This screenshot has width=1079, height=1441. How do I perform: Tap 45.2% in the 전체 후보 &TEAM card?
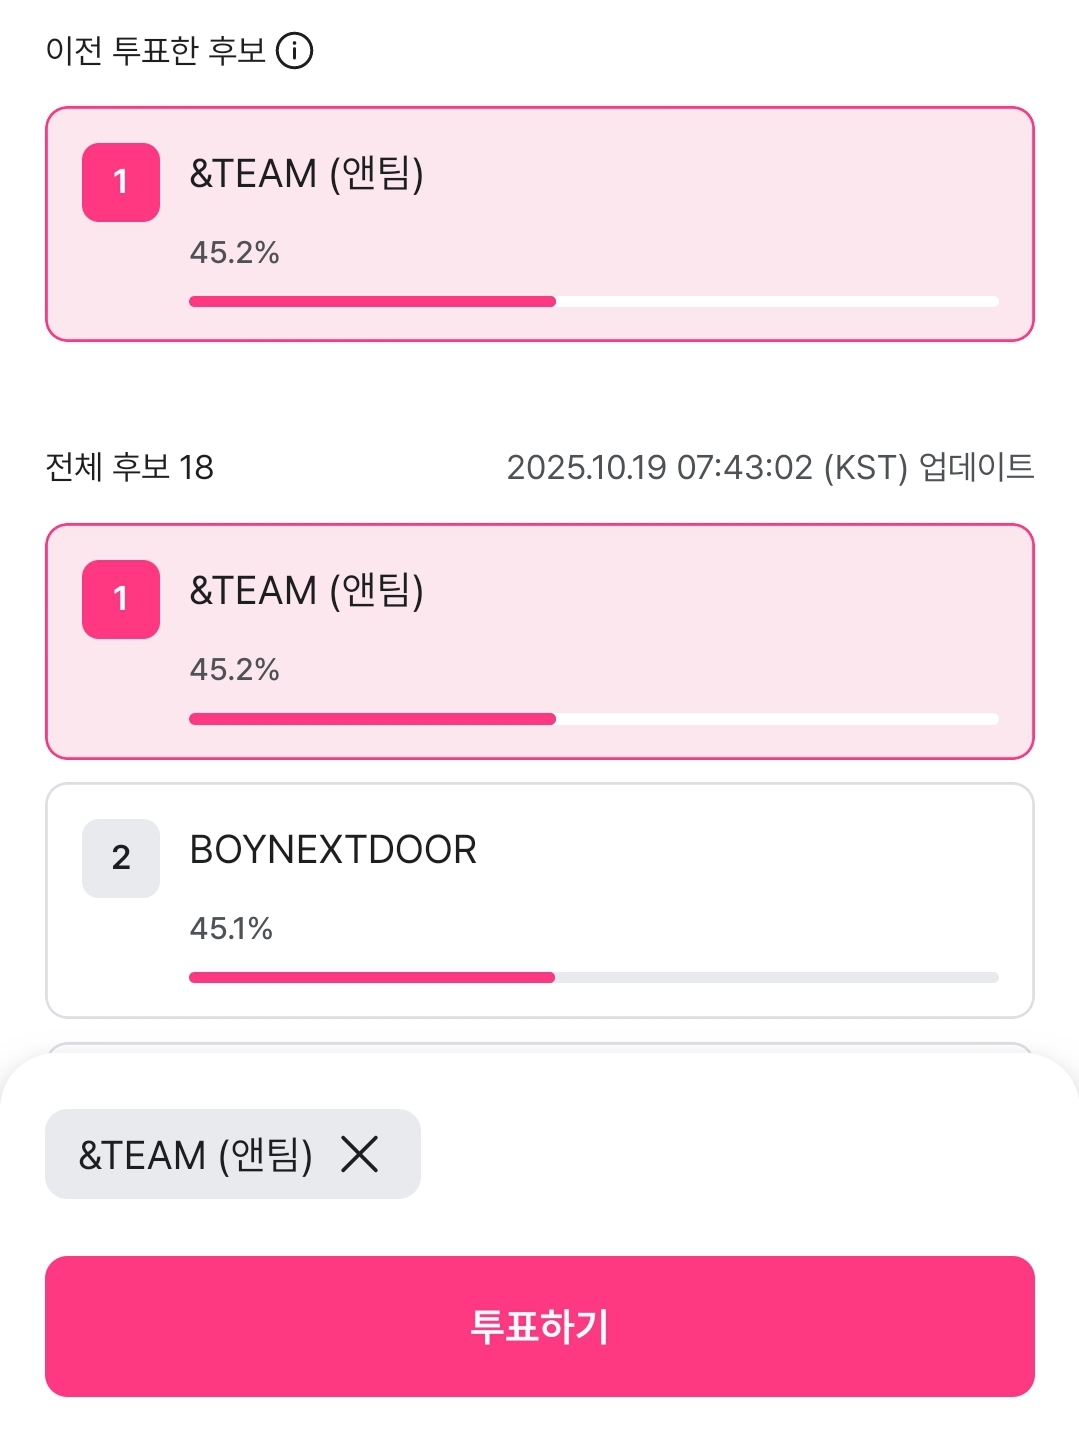tap(234, 669)
